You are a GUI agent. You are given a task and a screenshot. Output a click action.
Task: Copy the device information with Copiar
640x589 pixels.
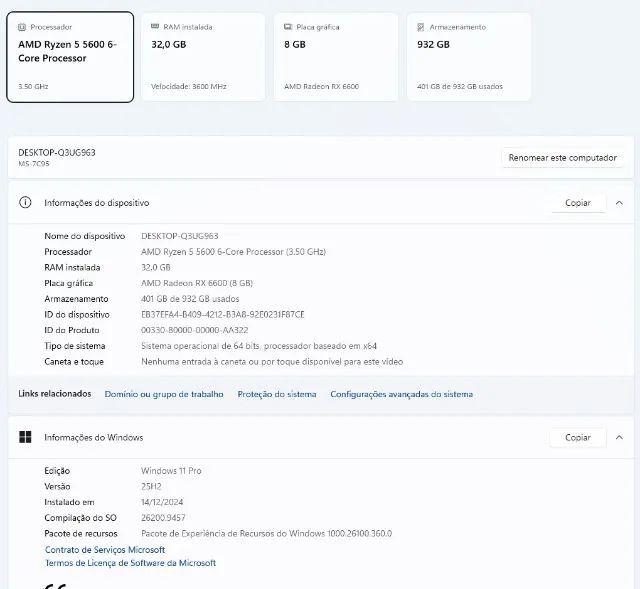(578, 203)
